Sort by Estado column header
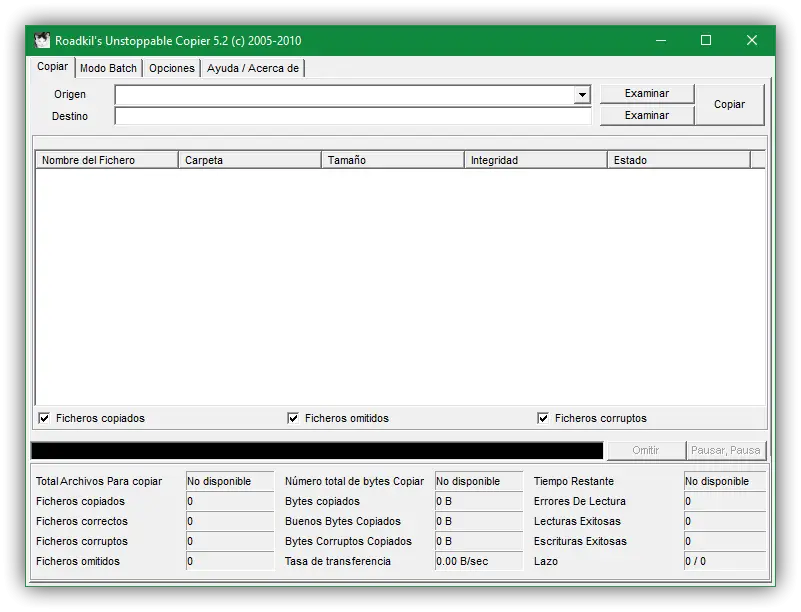The height and width of the screenshot is (612, 801). point(679,160)
